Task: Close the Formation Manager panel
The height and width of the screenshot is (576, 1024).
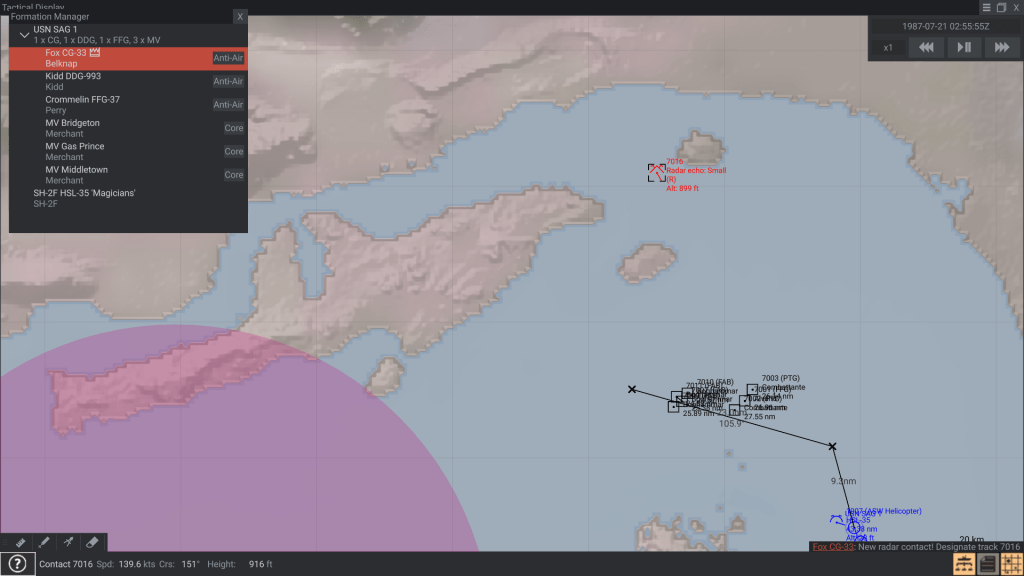Action: (239, 17)
